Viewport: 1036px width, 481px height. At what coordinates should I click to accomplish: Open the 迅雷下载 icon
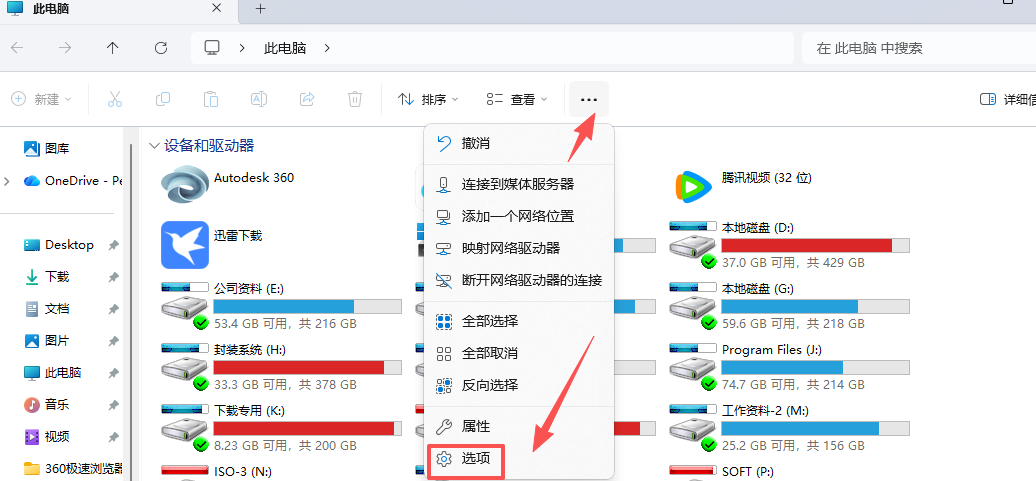(x=186, y=243)
